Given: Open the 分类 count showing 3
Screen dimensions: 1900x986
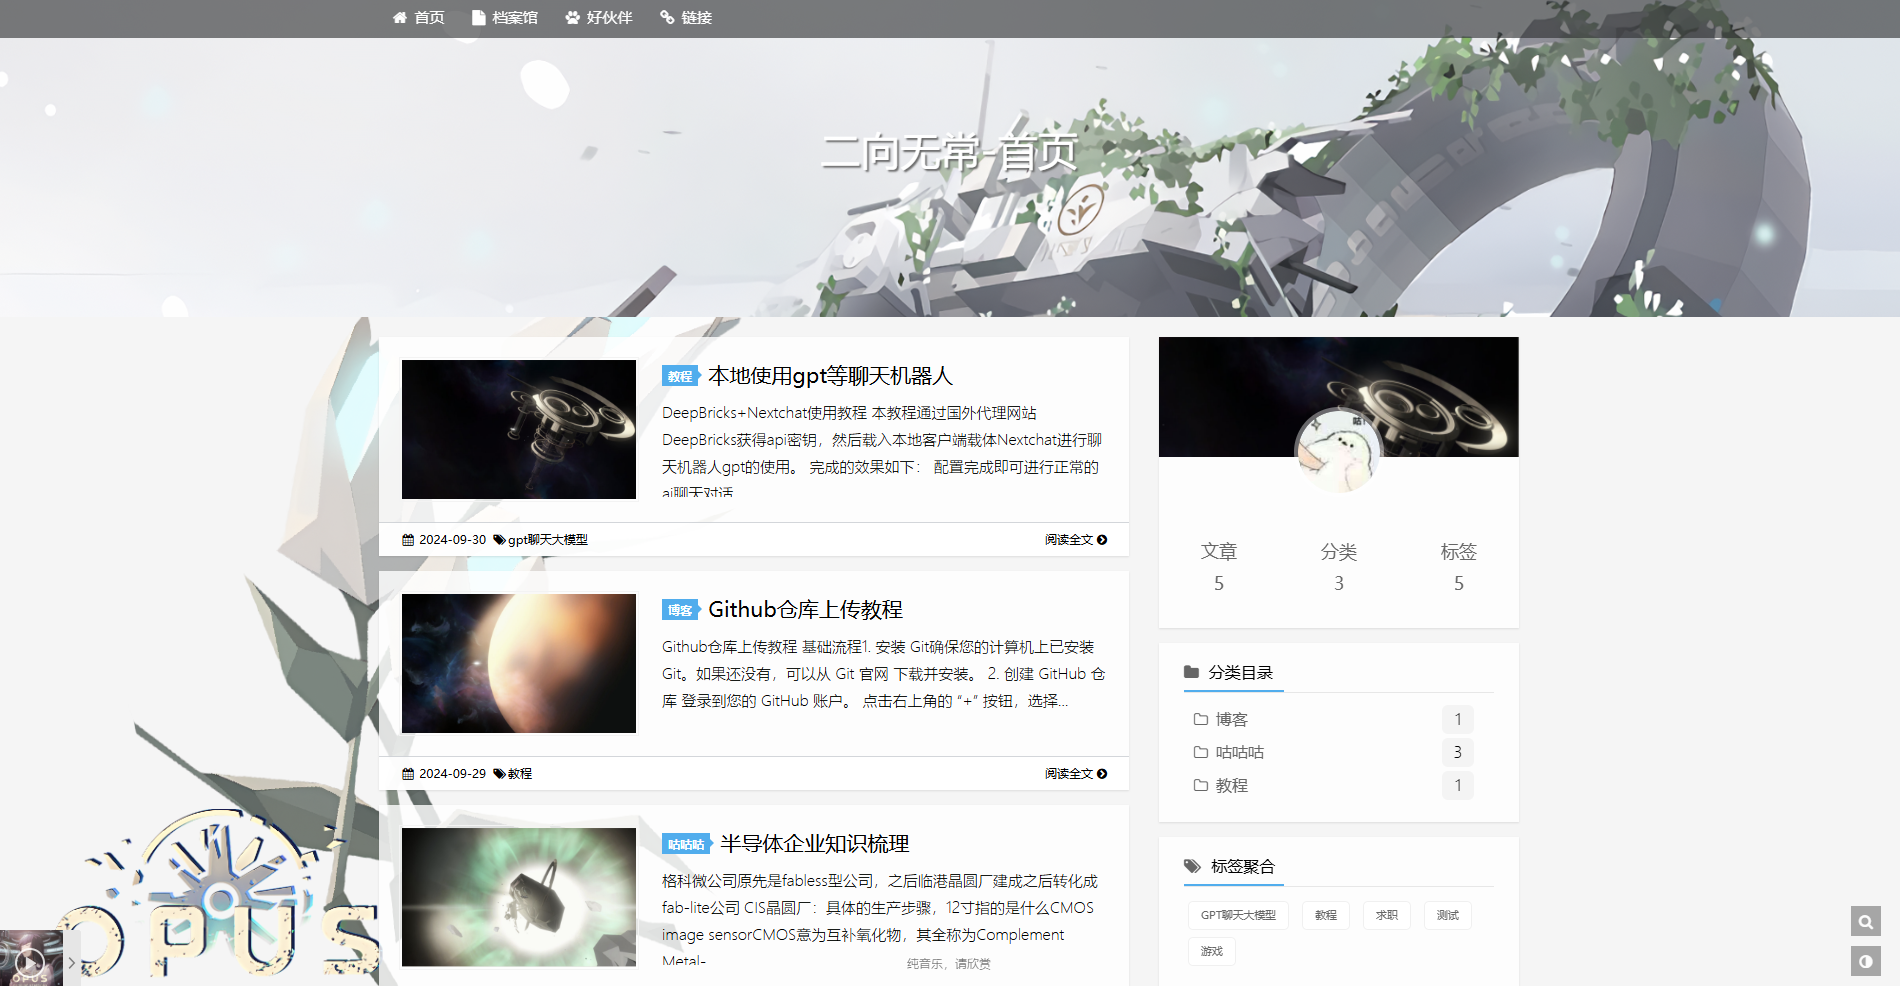Looking at the screenshot, I should (x=1338, y=567).
